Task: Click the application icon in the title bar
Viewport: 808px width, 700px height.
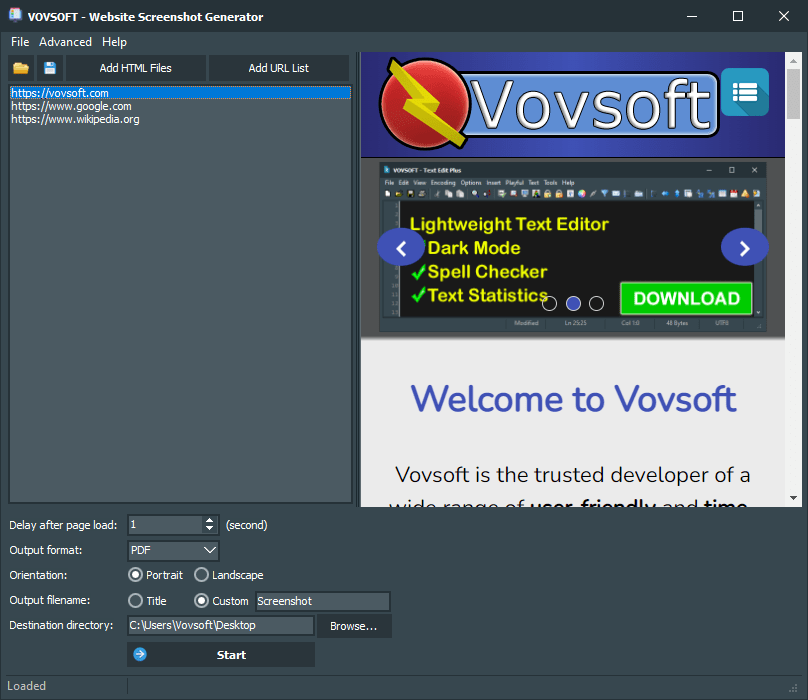Action: [14, 16]
